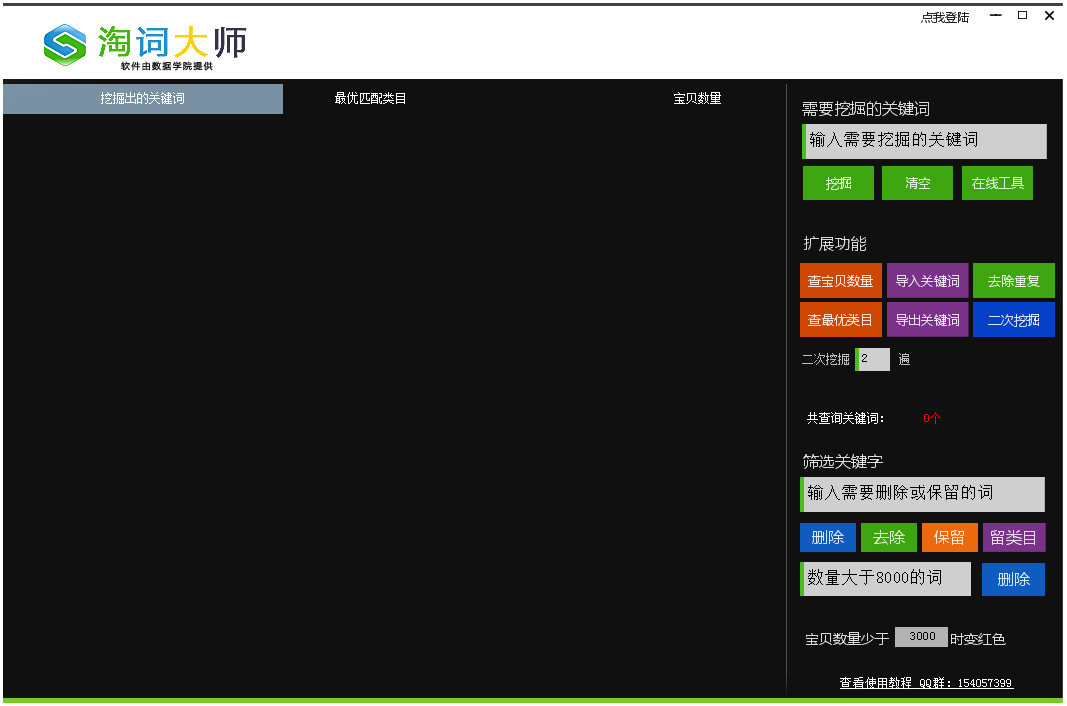Focus the keyword to dig input field
1067x706 pixels.
coord(925,141)
